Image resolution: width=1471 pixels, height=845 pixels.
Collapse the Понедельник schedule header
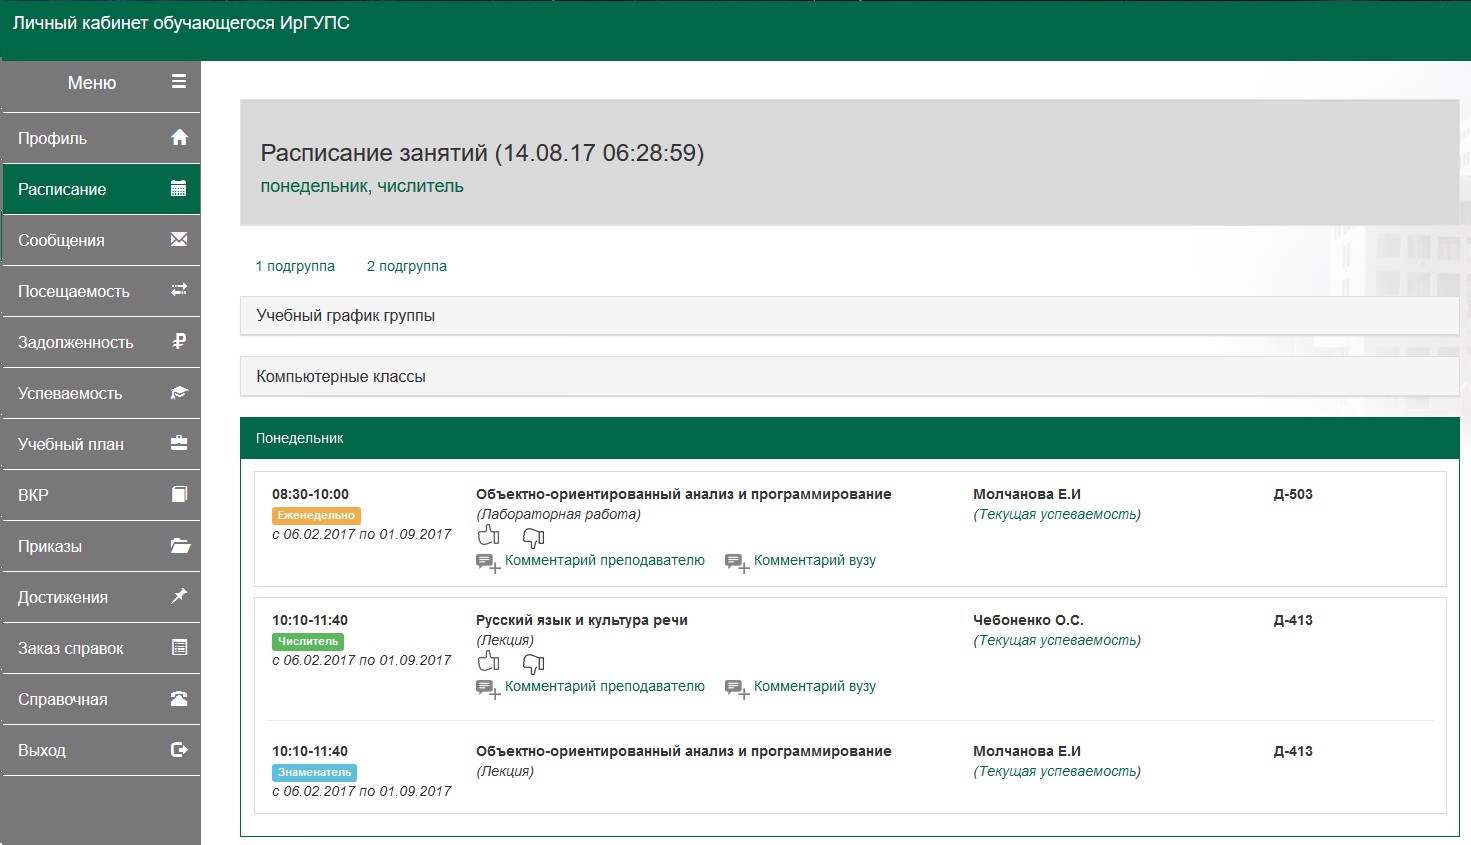pos(849,438)
